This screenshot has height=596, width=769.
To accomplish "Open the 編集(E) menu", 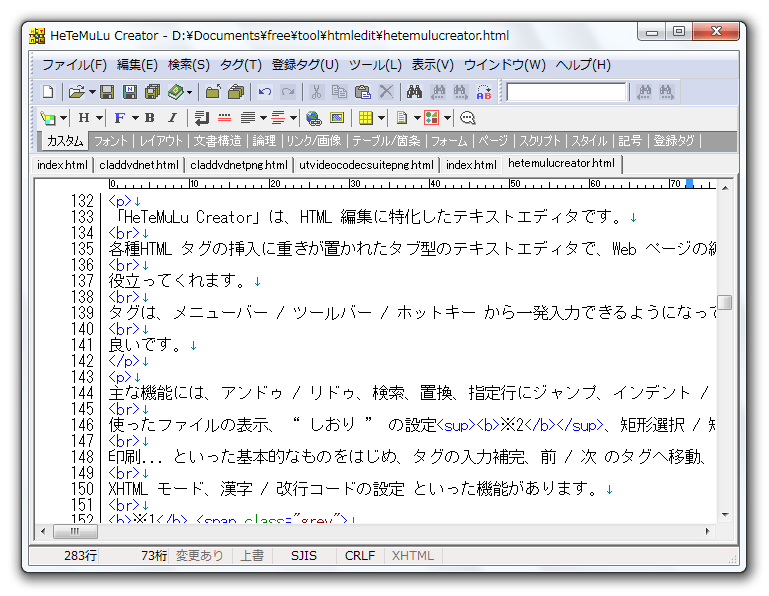I will pyautogui.click(x=137, y=65).
